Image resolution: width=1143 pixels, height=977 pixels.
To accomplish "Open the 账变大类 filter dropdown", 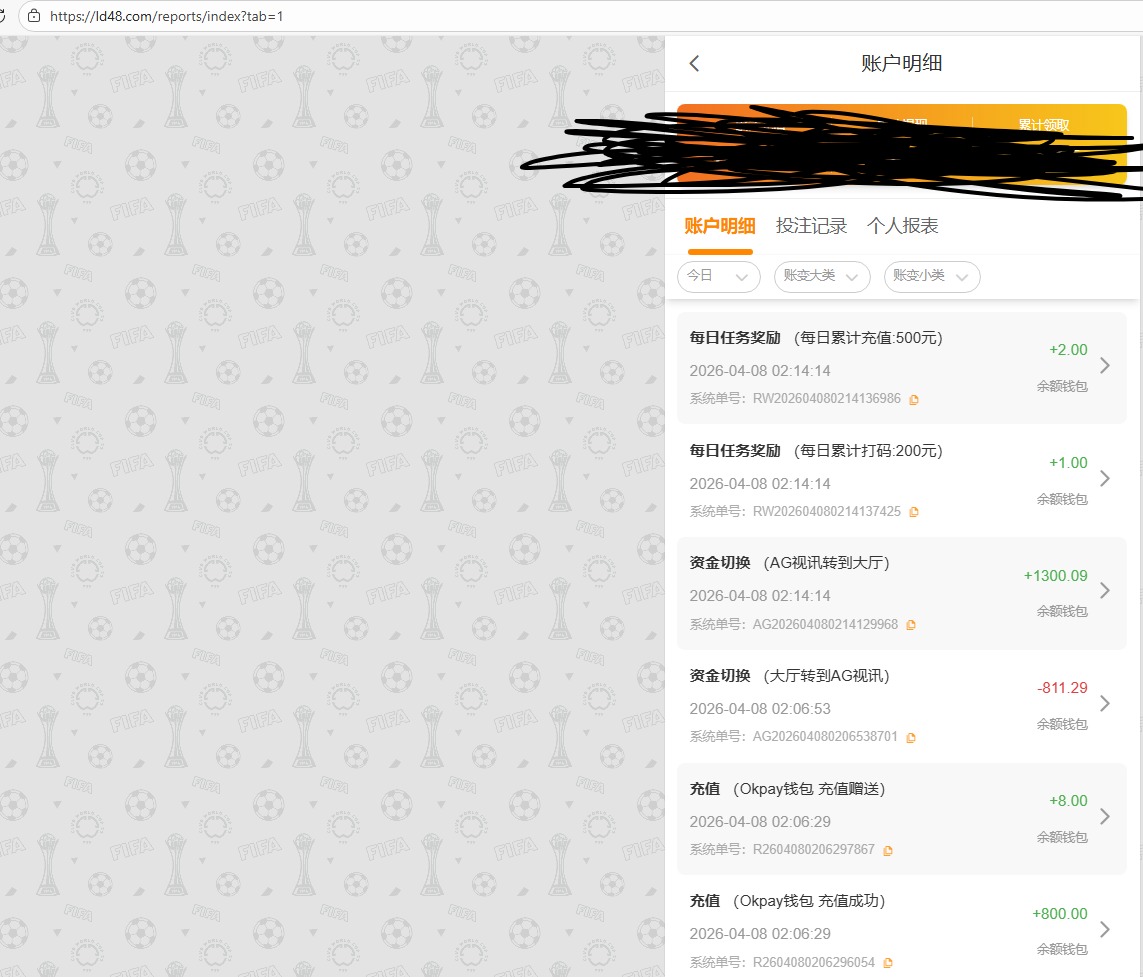I will click(x=821, y=276).
